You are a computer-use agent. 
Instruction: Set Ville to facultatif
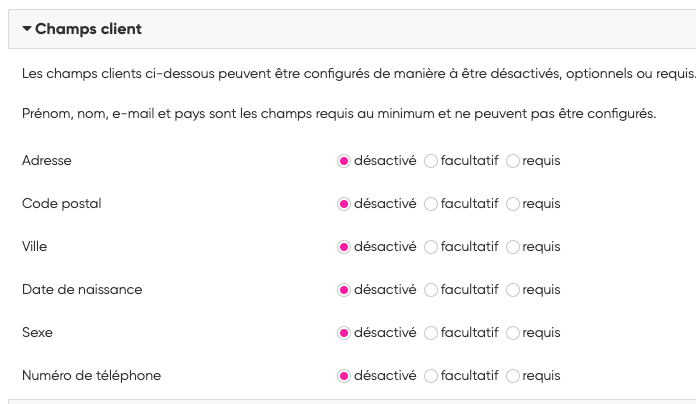pos(431,247)
